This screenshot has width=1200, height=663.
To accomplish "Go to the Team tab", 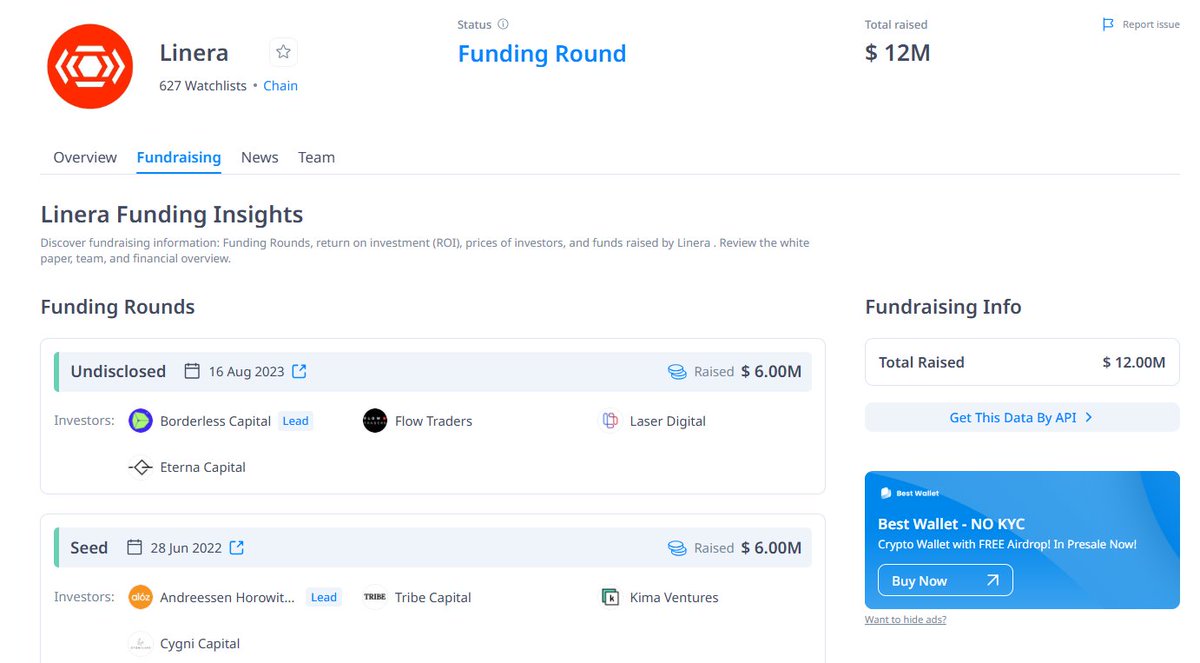I will point(316,157).
